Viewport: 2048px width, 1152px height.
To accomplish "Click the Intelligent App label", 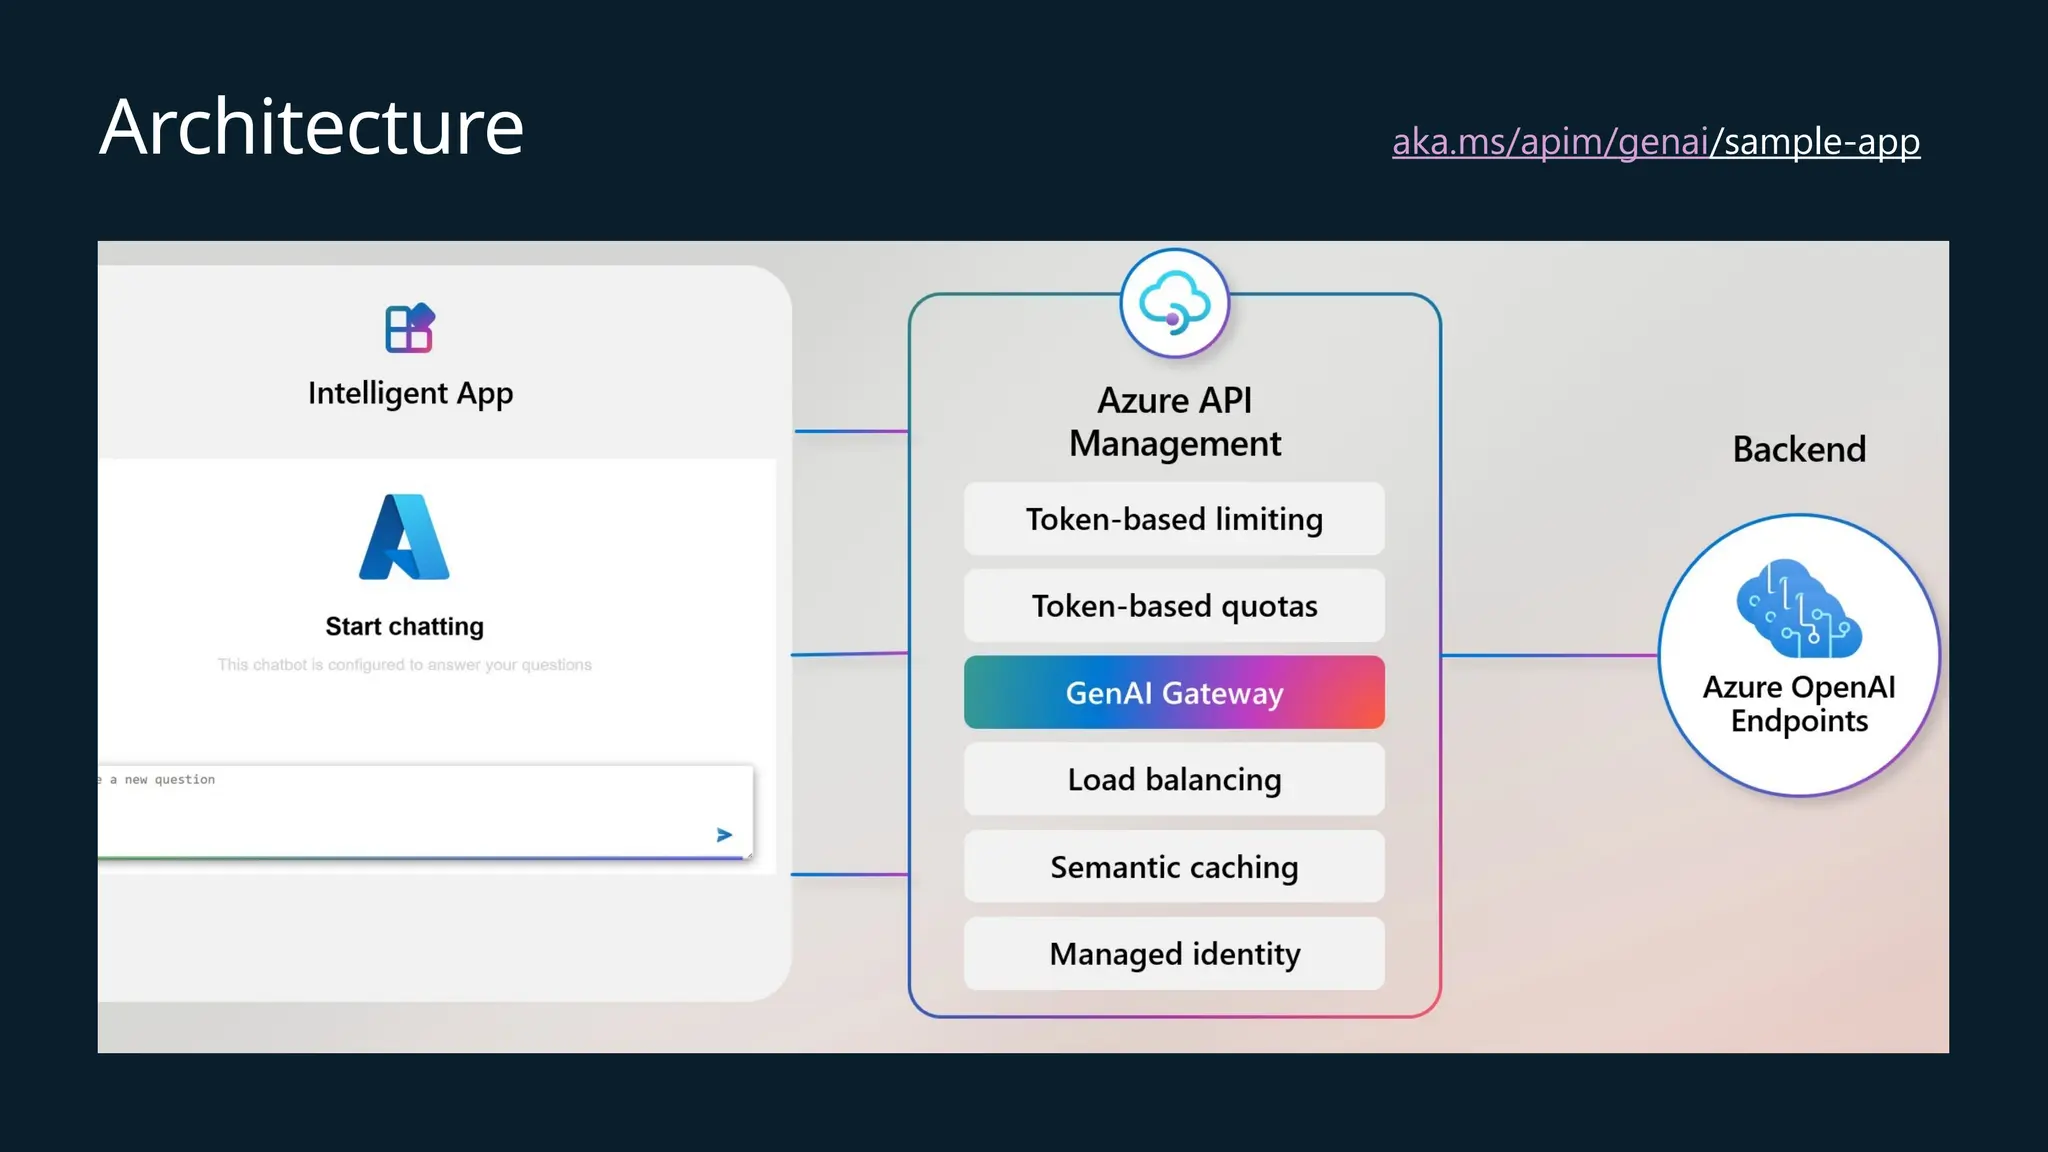I will [x=410, y=394].
